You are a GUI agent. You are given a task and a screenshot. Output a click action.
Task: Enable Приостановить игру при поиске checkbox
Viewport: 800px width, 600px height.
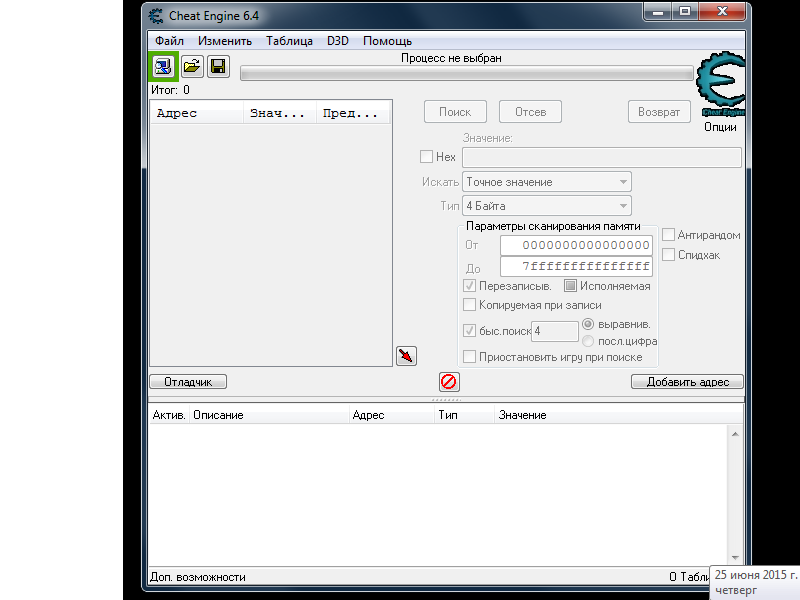coord(469,357)
